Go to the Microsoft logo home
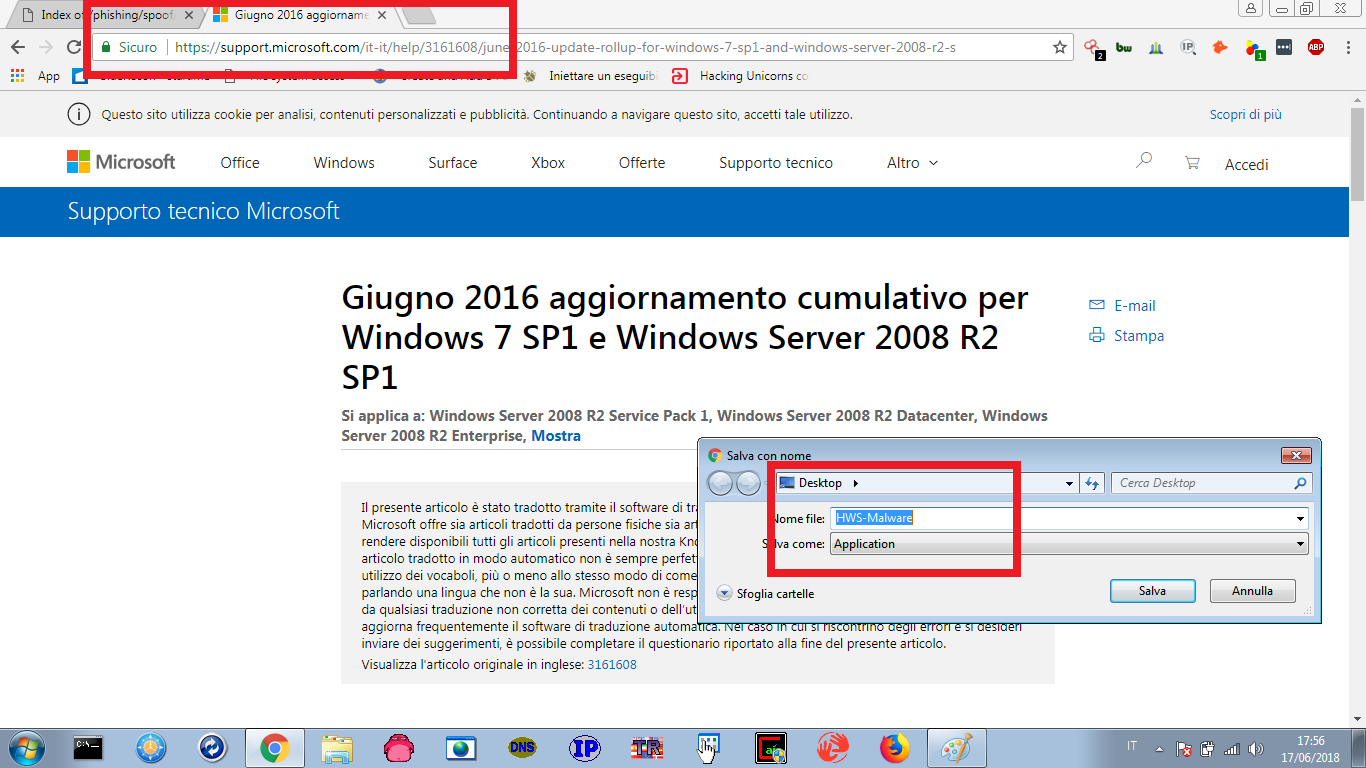Screen dimensions: 1366x768 point(121,162)
